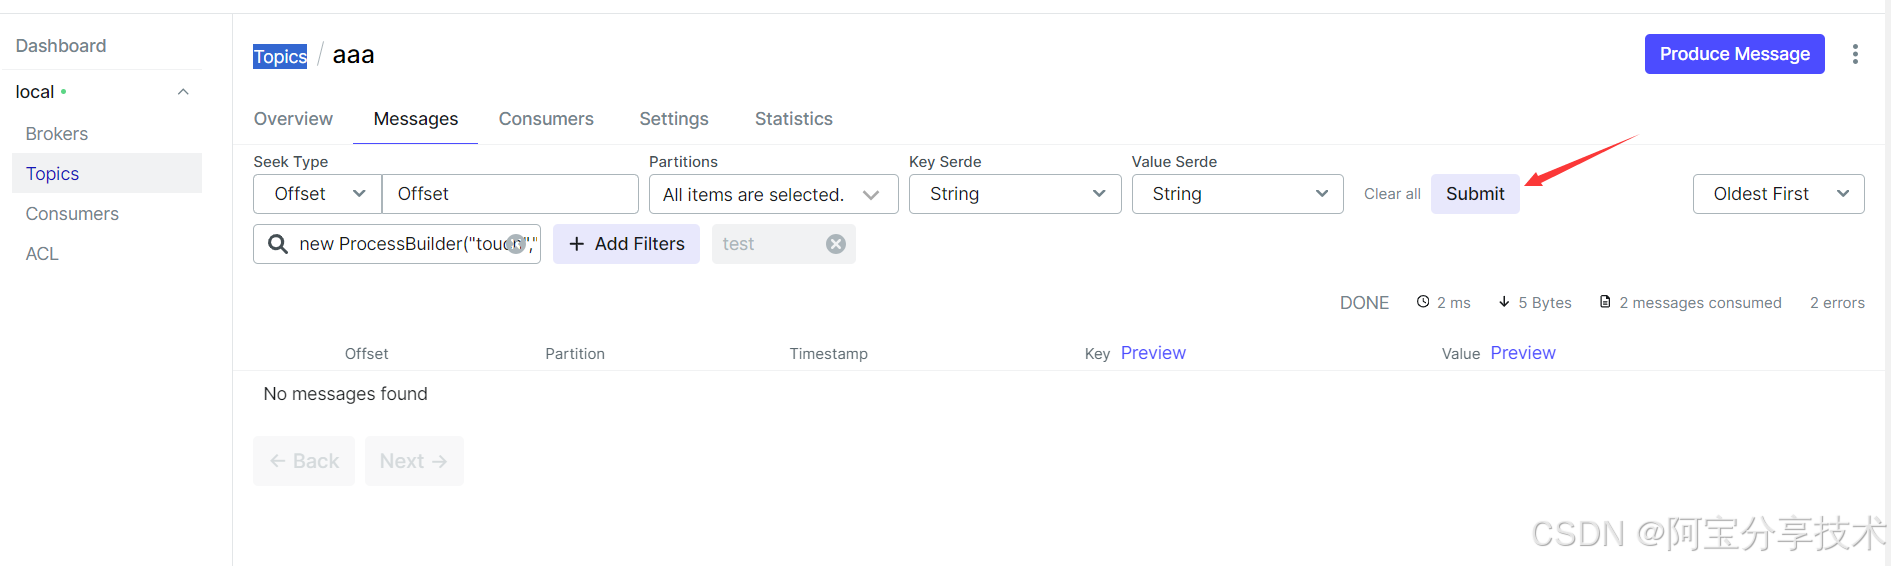This screenshot has width=1891, height=566.
Task: Clear the search query text
Action: click(516, 244)
